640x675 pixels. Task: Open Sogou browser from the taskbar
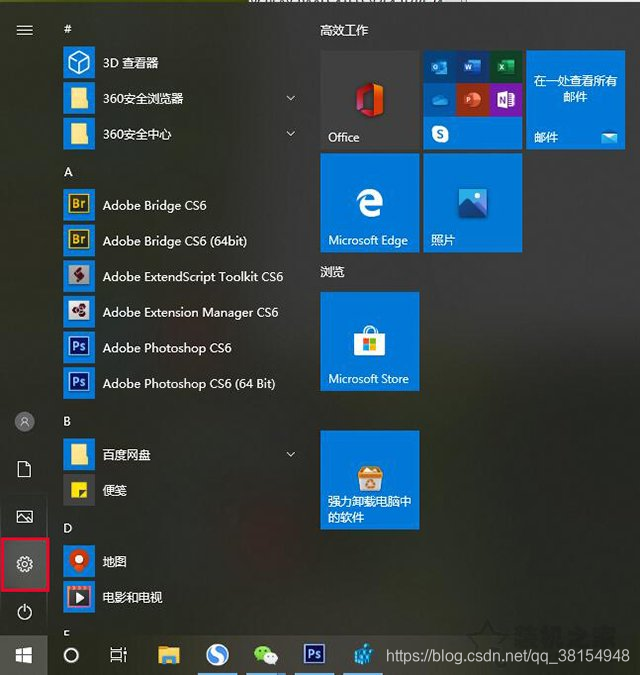pos(217,656)
